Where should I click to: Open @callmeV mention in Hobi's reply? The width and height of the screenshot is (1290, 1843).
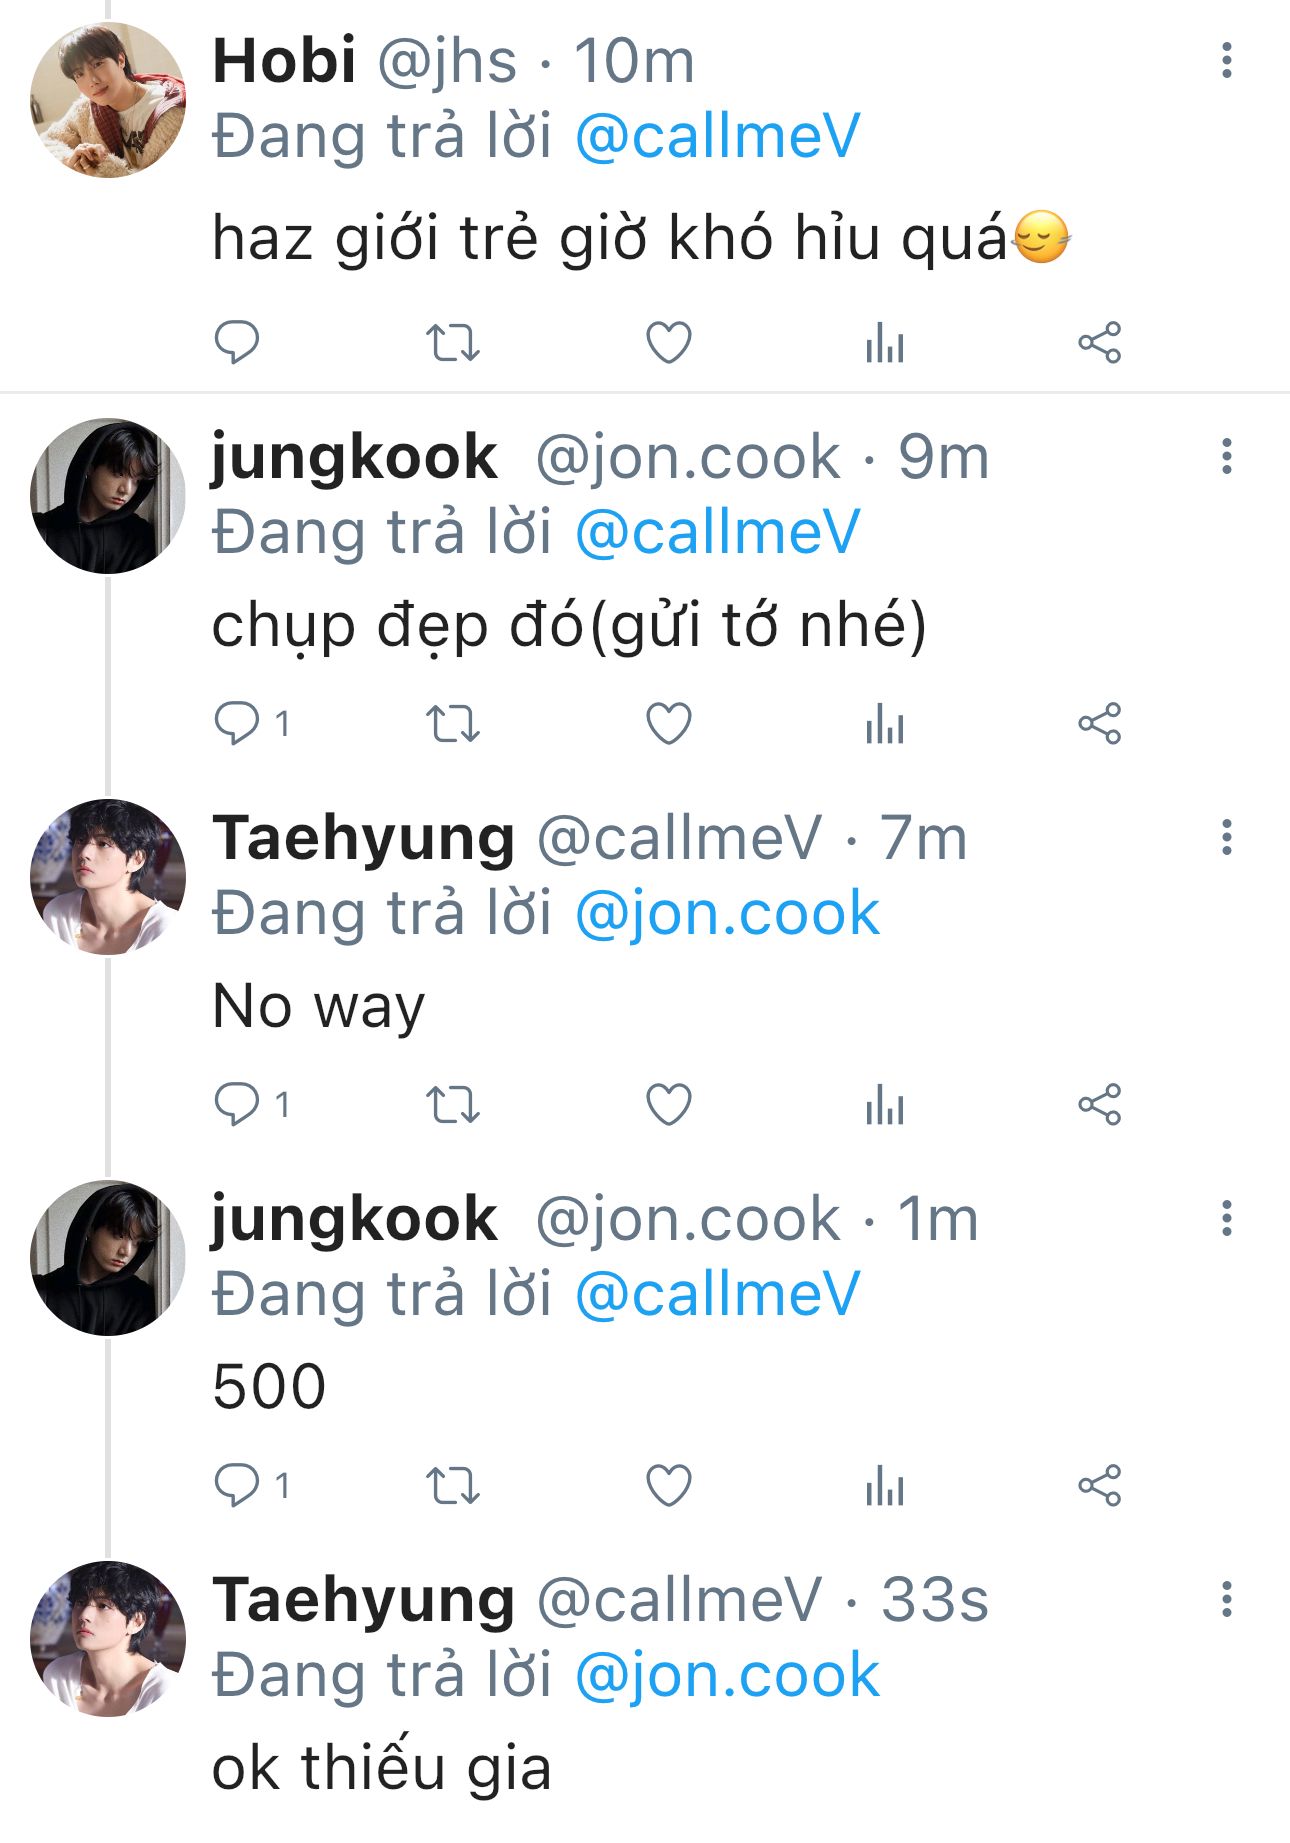coord(717,137)
